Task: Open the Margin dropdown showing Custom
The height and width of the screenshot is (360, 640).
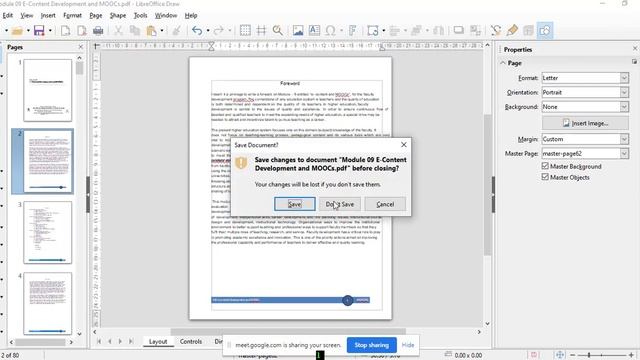Action: pyautogui.click(x=585, y=139)
